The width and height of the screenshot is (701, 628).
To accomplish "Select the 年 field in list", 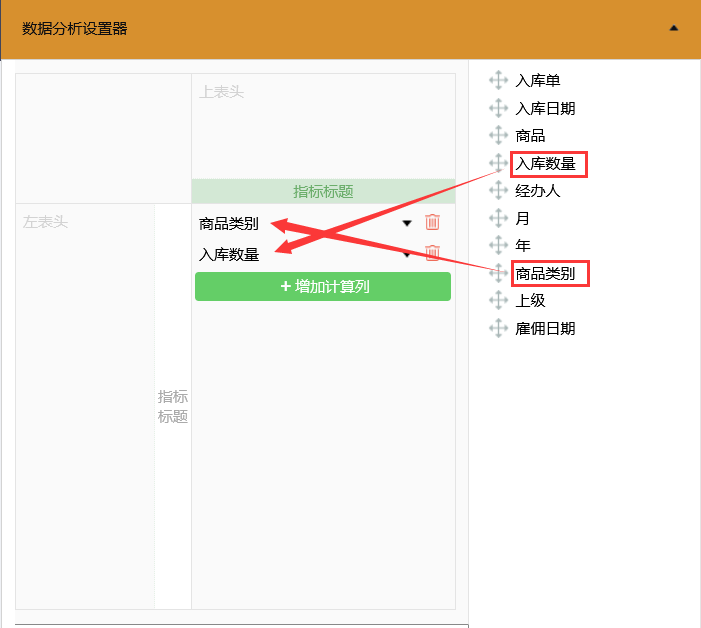I will tap(523, 245).
